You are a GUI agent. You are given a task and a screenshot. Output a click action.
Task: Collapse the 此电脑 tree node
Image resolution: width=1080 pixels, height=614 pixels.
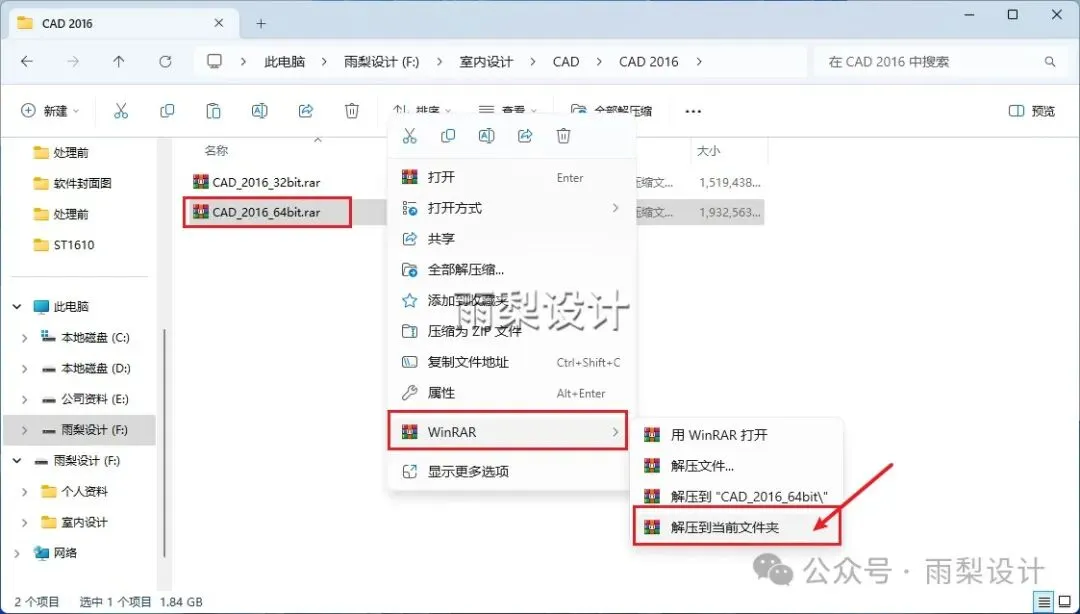(17, 307)
